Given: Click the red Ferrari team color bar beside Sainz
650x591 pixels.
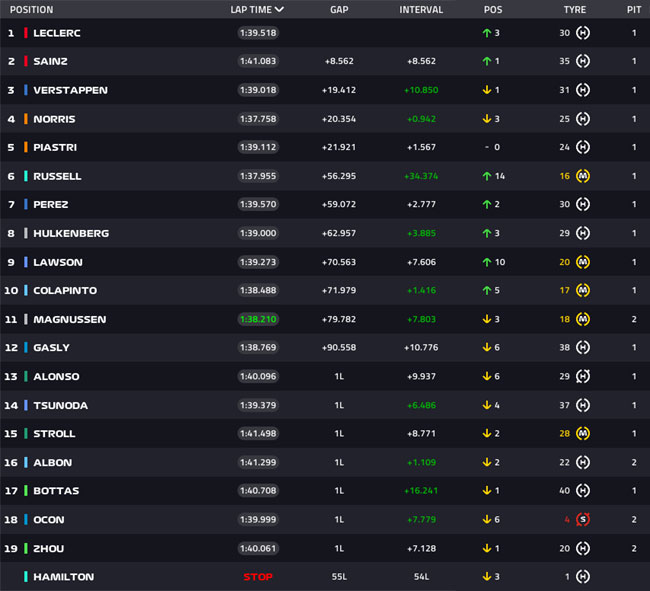Looking at the screenshot, I should click(x=26, y=61).
